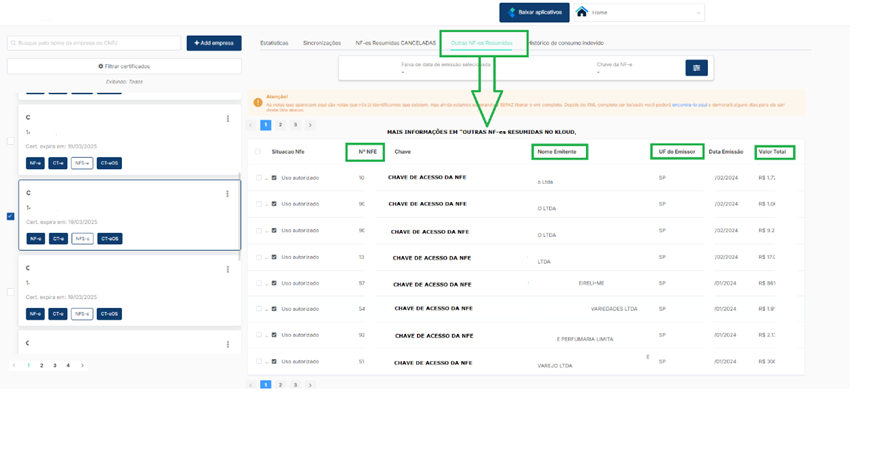Click the blue filter icon button beside Chave da NF-e
Screen dimensions: 883x452
(x=696, y=68)
